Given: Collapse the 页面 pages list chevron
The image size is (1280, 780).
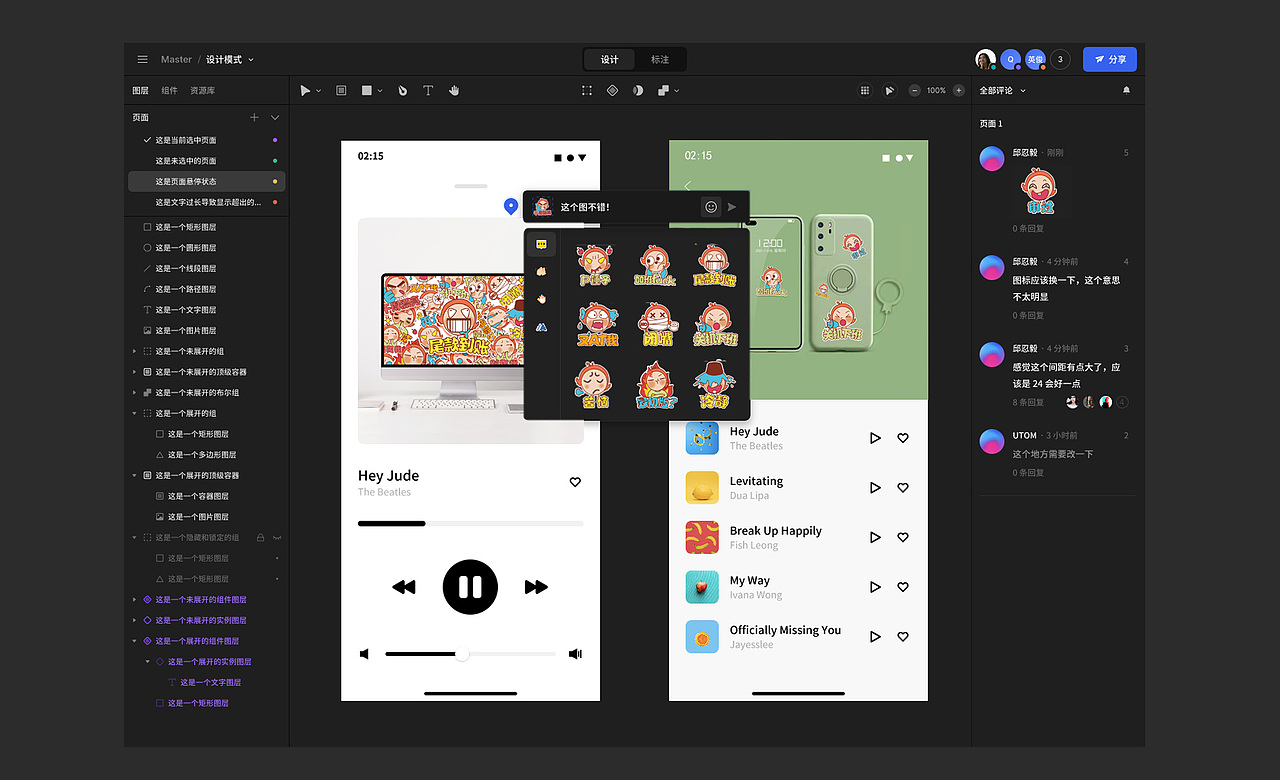Looking at the screenshot, I should click(275, 117).
